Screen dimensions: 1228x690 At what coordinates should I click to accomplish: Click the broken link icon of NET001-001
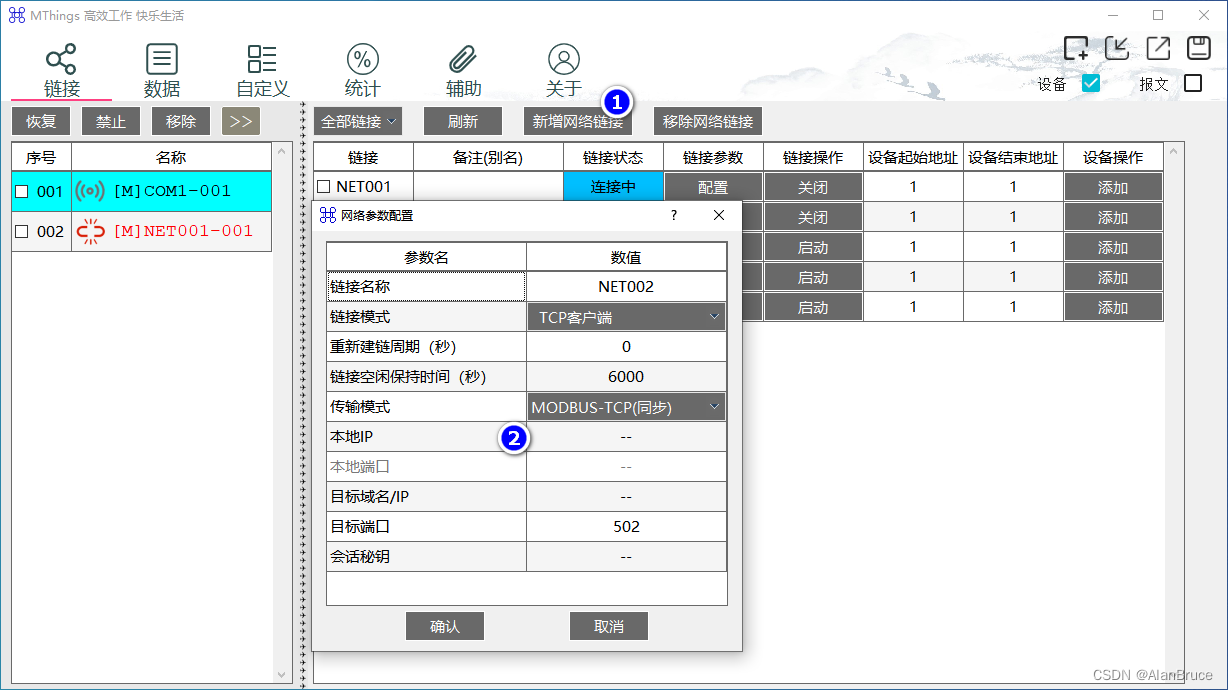pyautogui.click(x=90, y=231)
